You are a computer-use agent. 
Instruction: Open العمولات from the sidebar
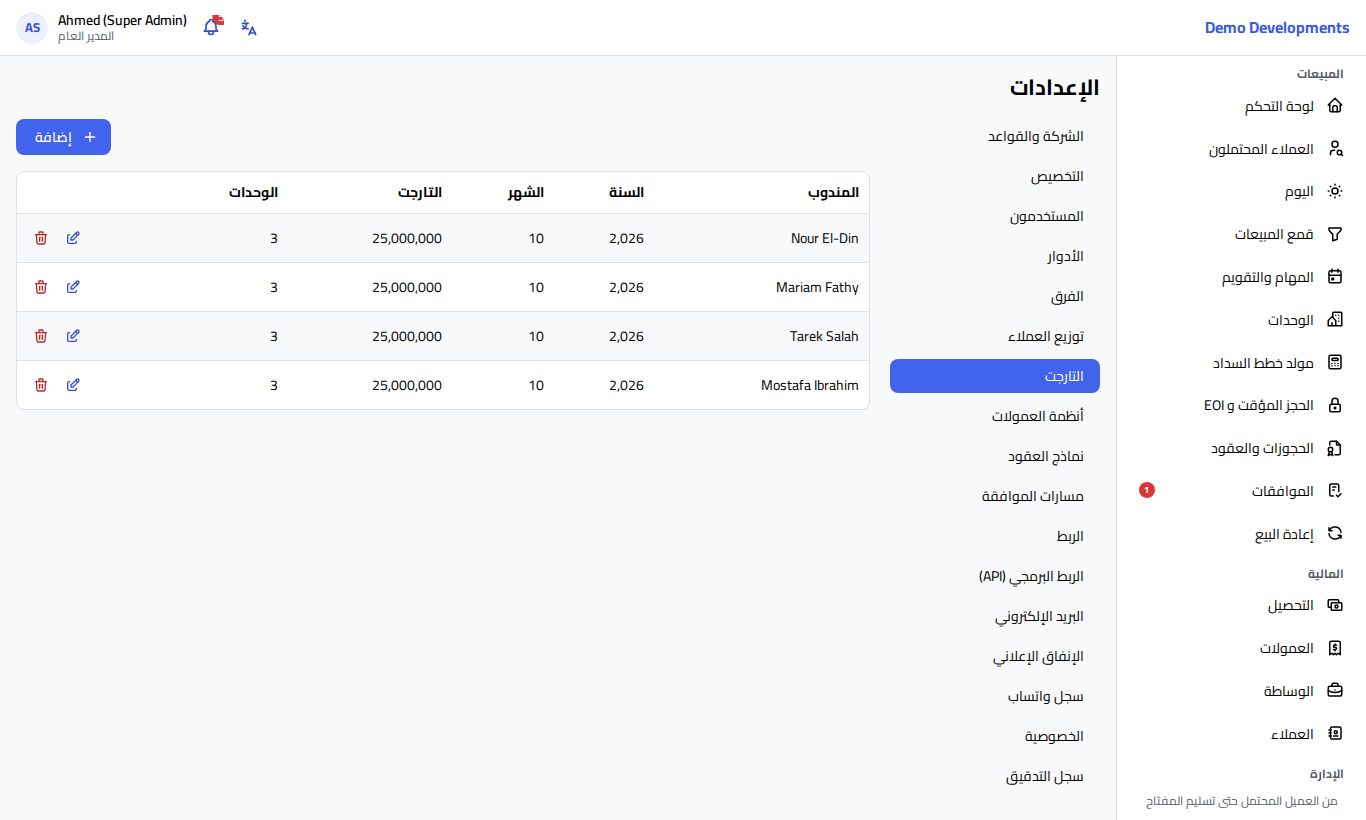click(x=1241, y=648)
